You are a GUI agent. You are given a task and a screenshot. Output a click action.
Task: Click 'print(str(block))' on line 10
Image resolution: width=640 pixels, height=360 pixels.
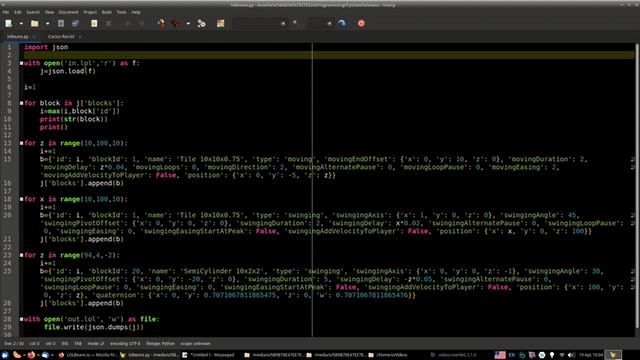[x=74, y=119]
